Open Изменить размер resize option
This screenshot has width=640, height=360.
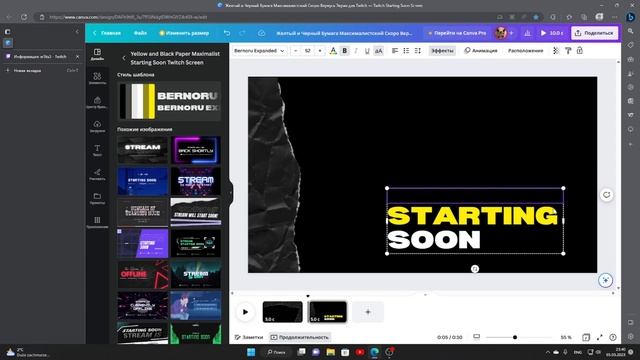pos(184,33)
